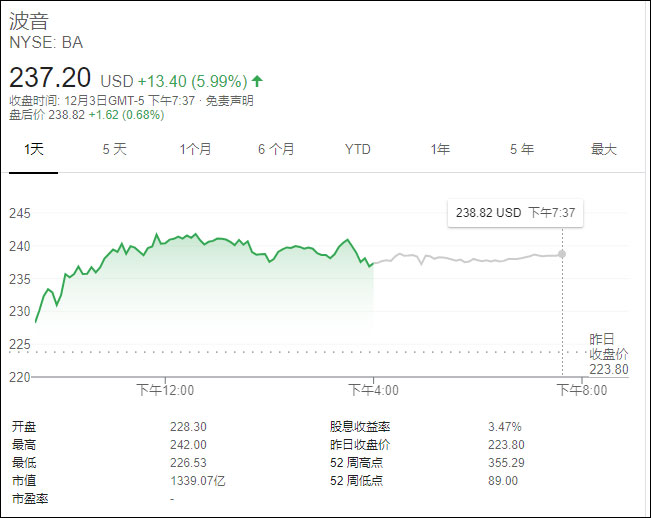Open the 免责声明 disclaimer link
This screenshot has width=651, height=518.
click(232, 100)
